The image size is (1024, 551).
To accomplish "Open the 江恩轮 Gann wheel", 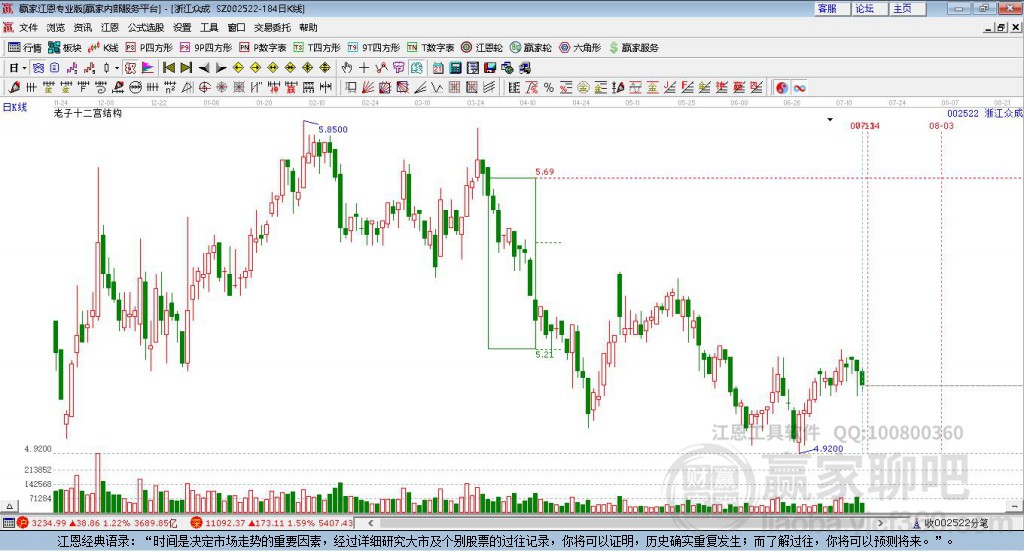I will pyautogui.click(x=482, y=48).
